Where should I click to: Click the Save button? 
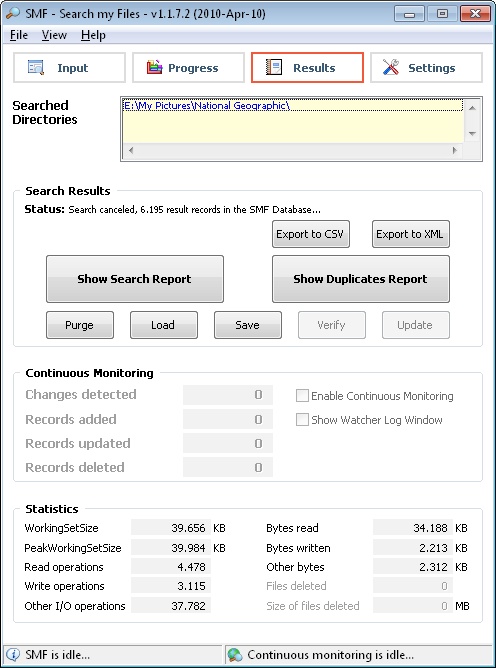(x=248, y=325)
